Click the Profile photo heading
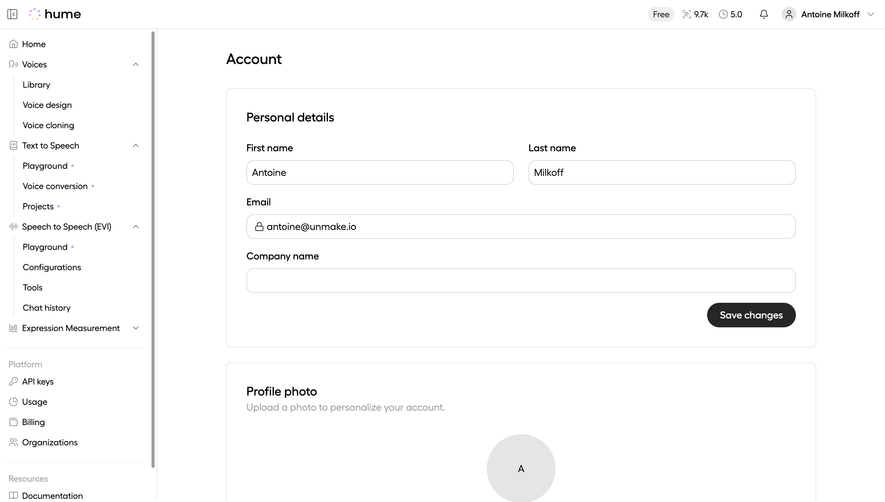The height and width of the screenshot is (502, 885). point(282,391)
